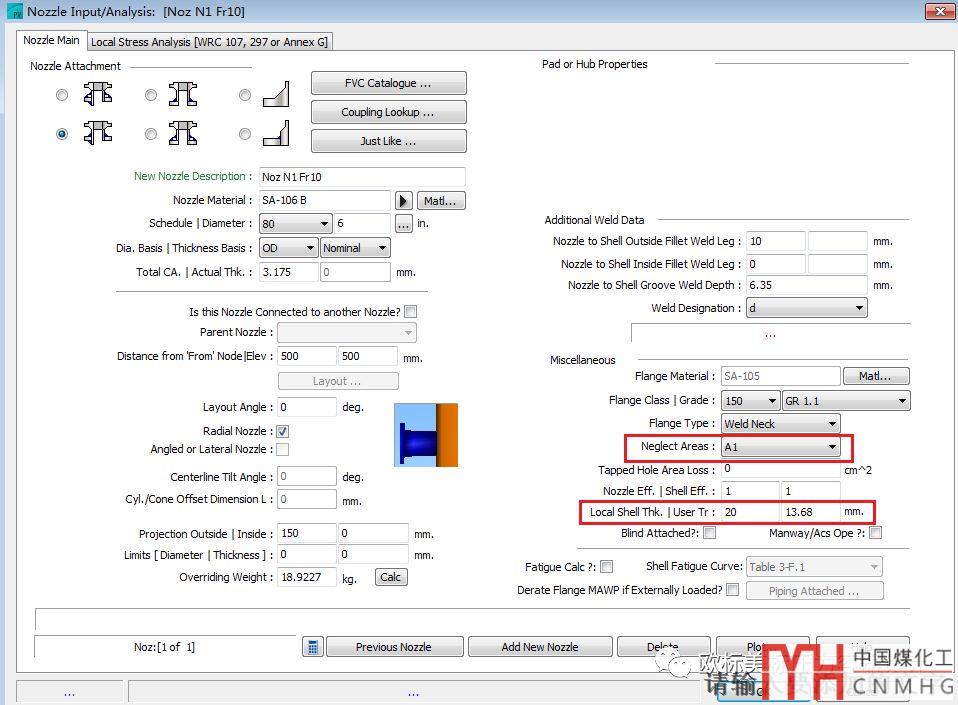Select the first top-row nozzle attachment radio
The height and width of the screenshot is (705, 958).
[x=62, y=95]
